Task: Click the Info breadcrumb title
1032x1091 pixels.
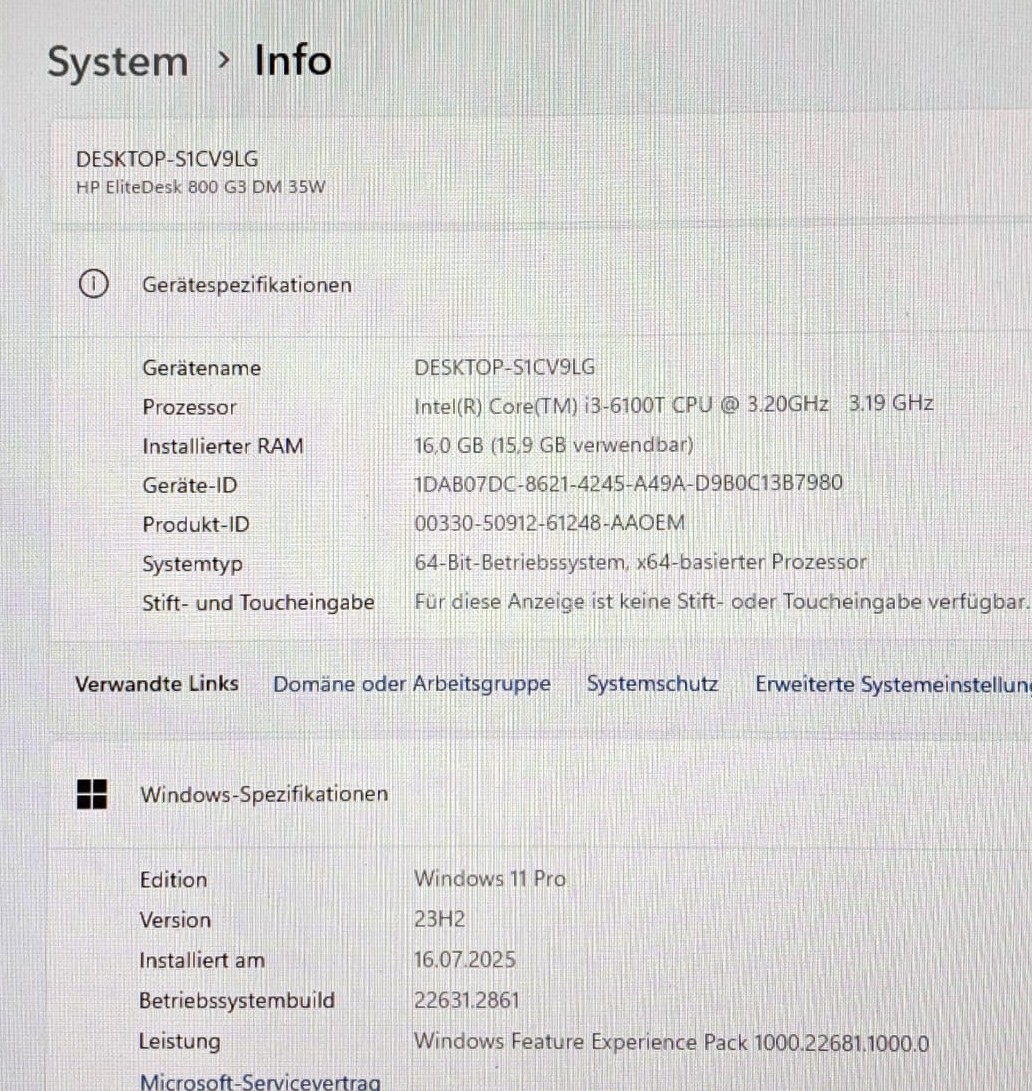Action: (x=292, y=61)
